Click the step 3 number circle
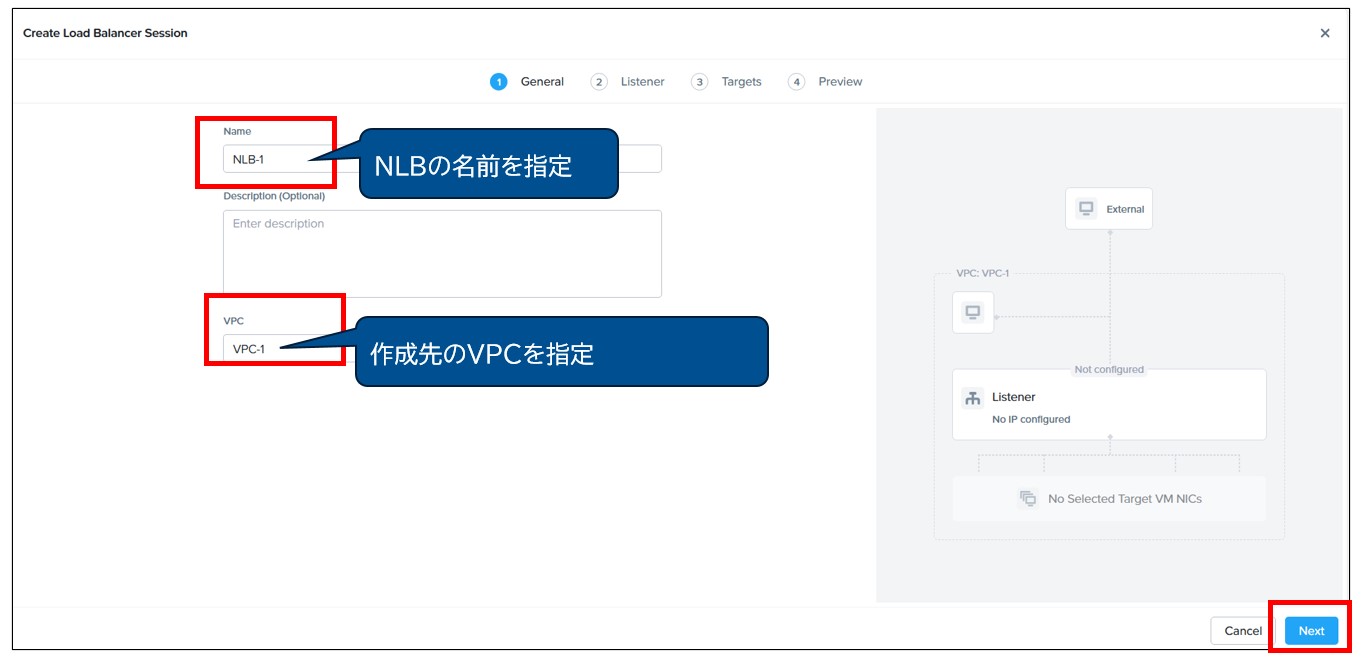This screenshot has height=662, width=1366. 700,82
